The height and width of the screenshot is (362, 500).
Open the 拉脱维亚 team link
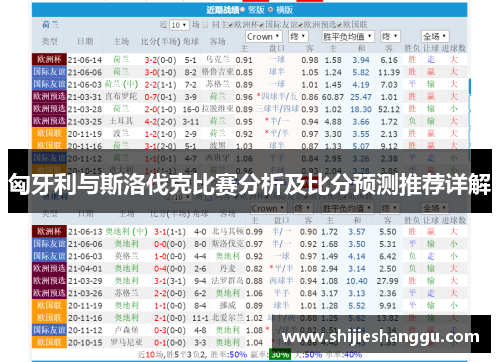[217, 109]
